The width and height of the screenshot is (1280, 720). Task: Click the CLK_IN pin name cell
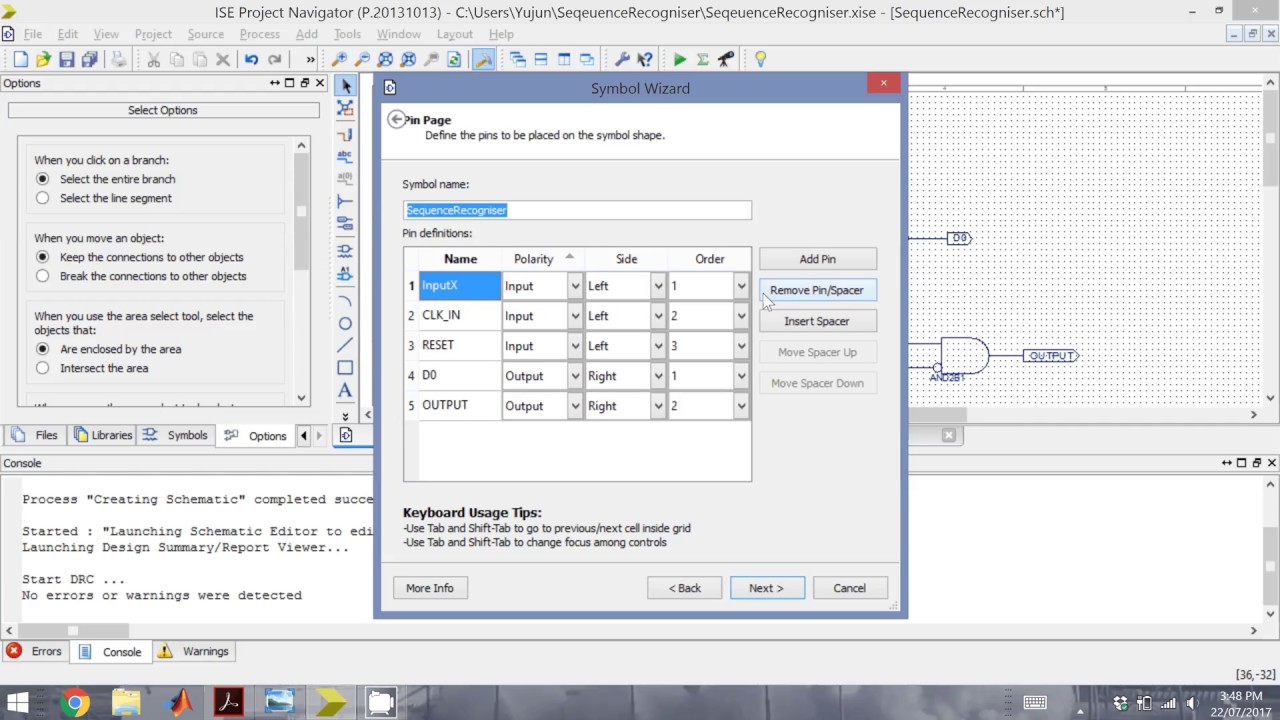tap(460, 315)
